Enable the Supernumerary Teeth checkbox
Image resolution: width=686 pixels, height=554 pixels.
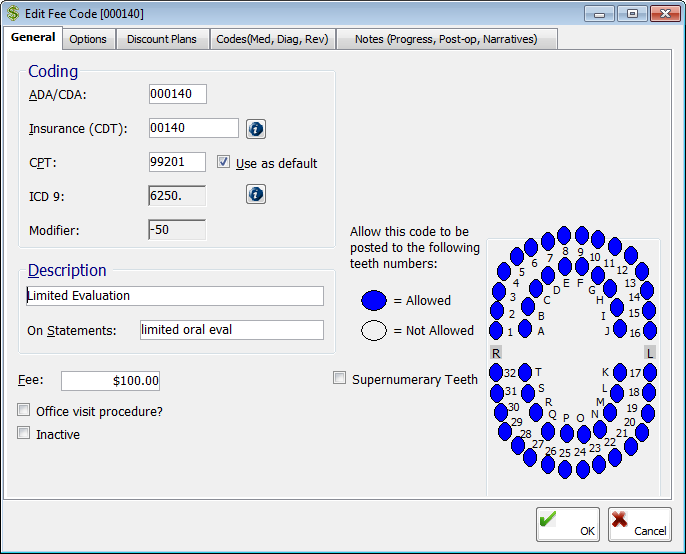click(340, 378)
